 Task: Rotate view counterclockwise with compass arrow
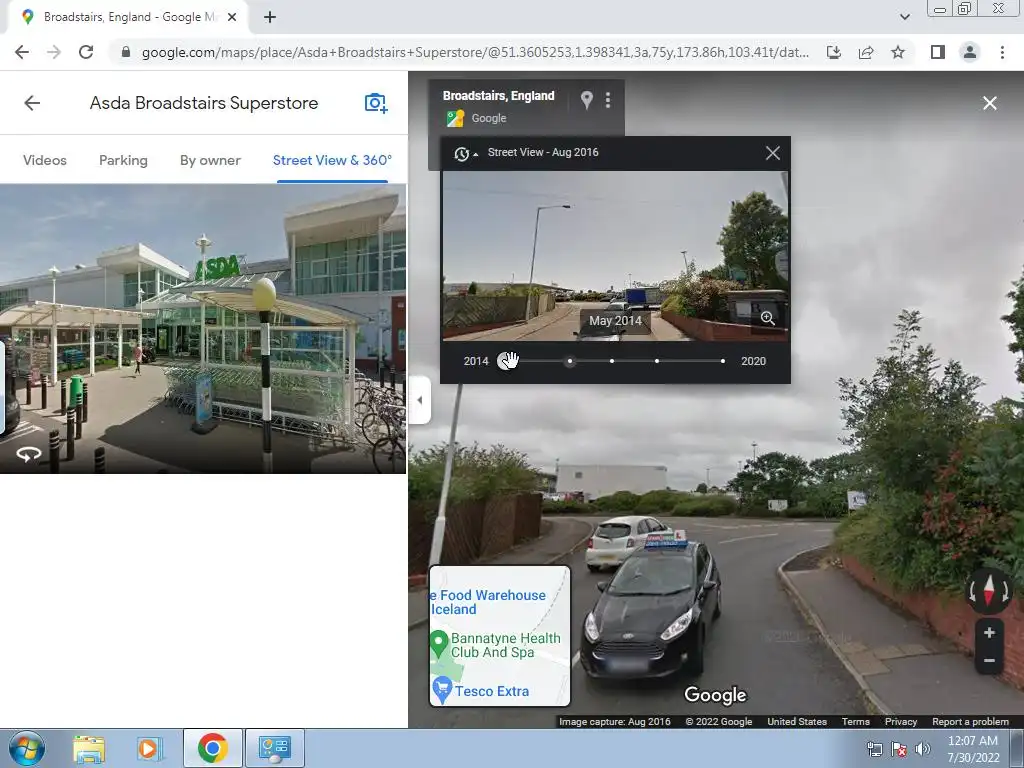[972, 592]
